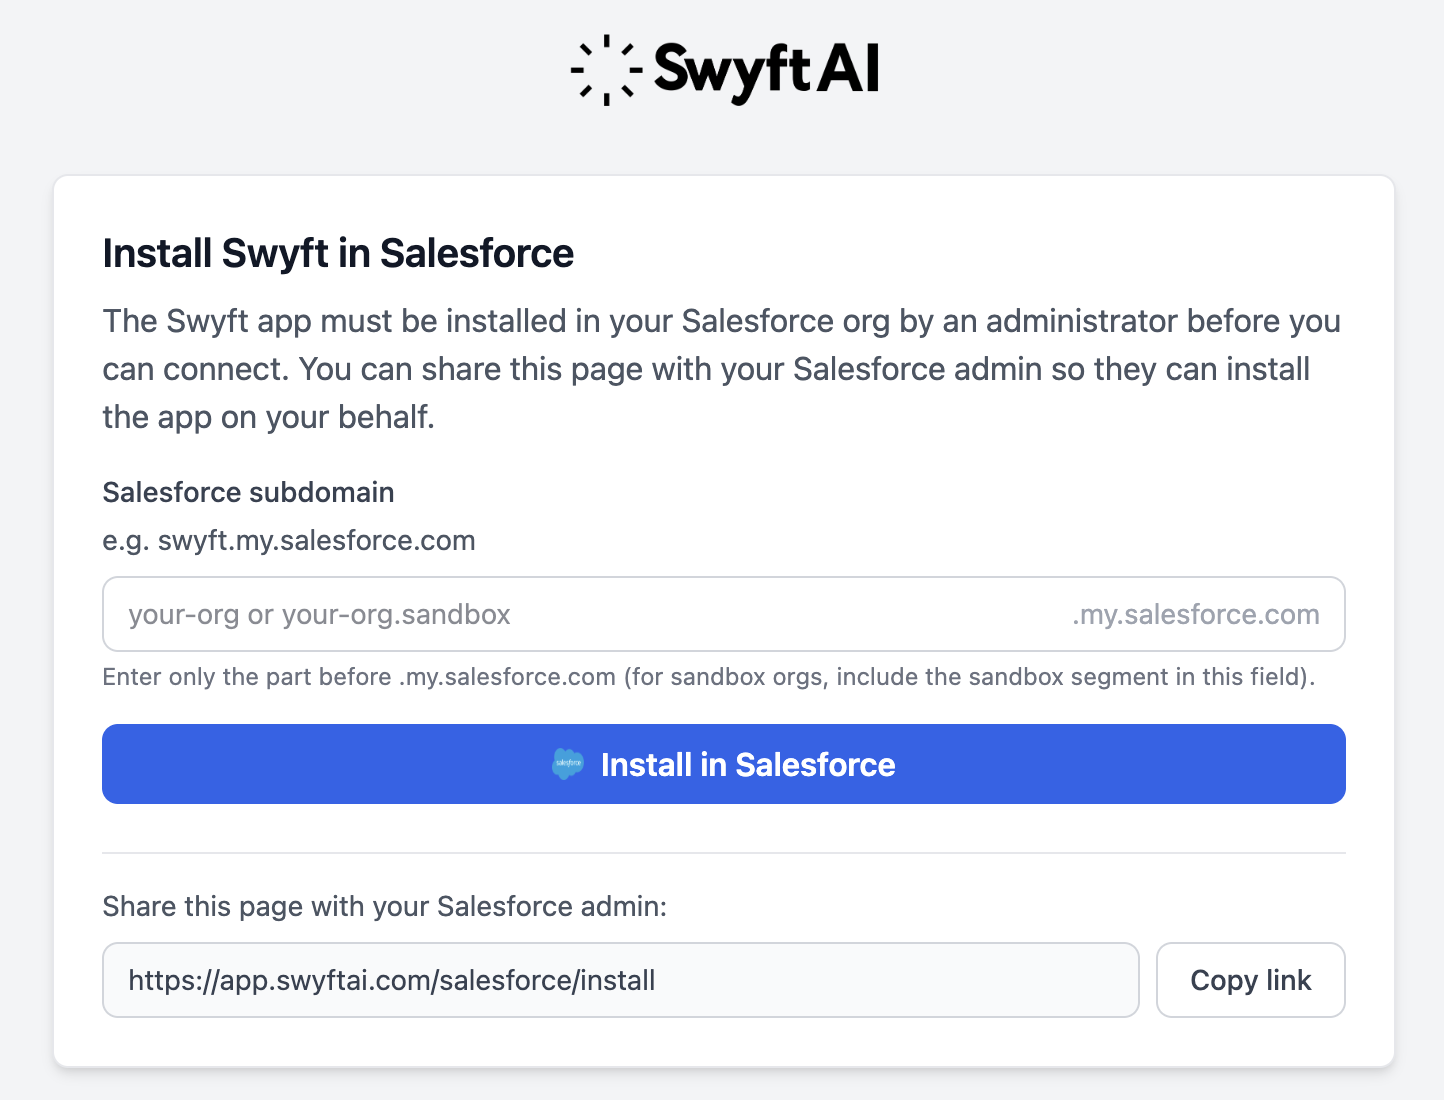
Task: Click the parenthetical note about sandbox orgs
Action: tap(969, 677)
